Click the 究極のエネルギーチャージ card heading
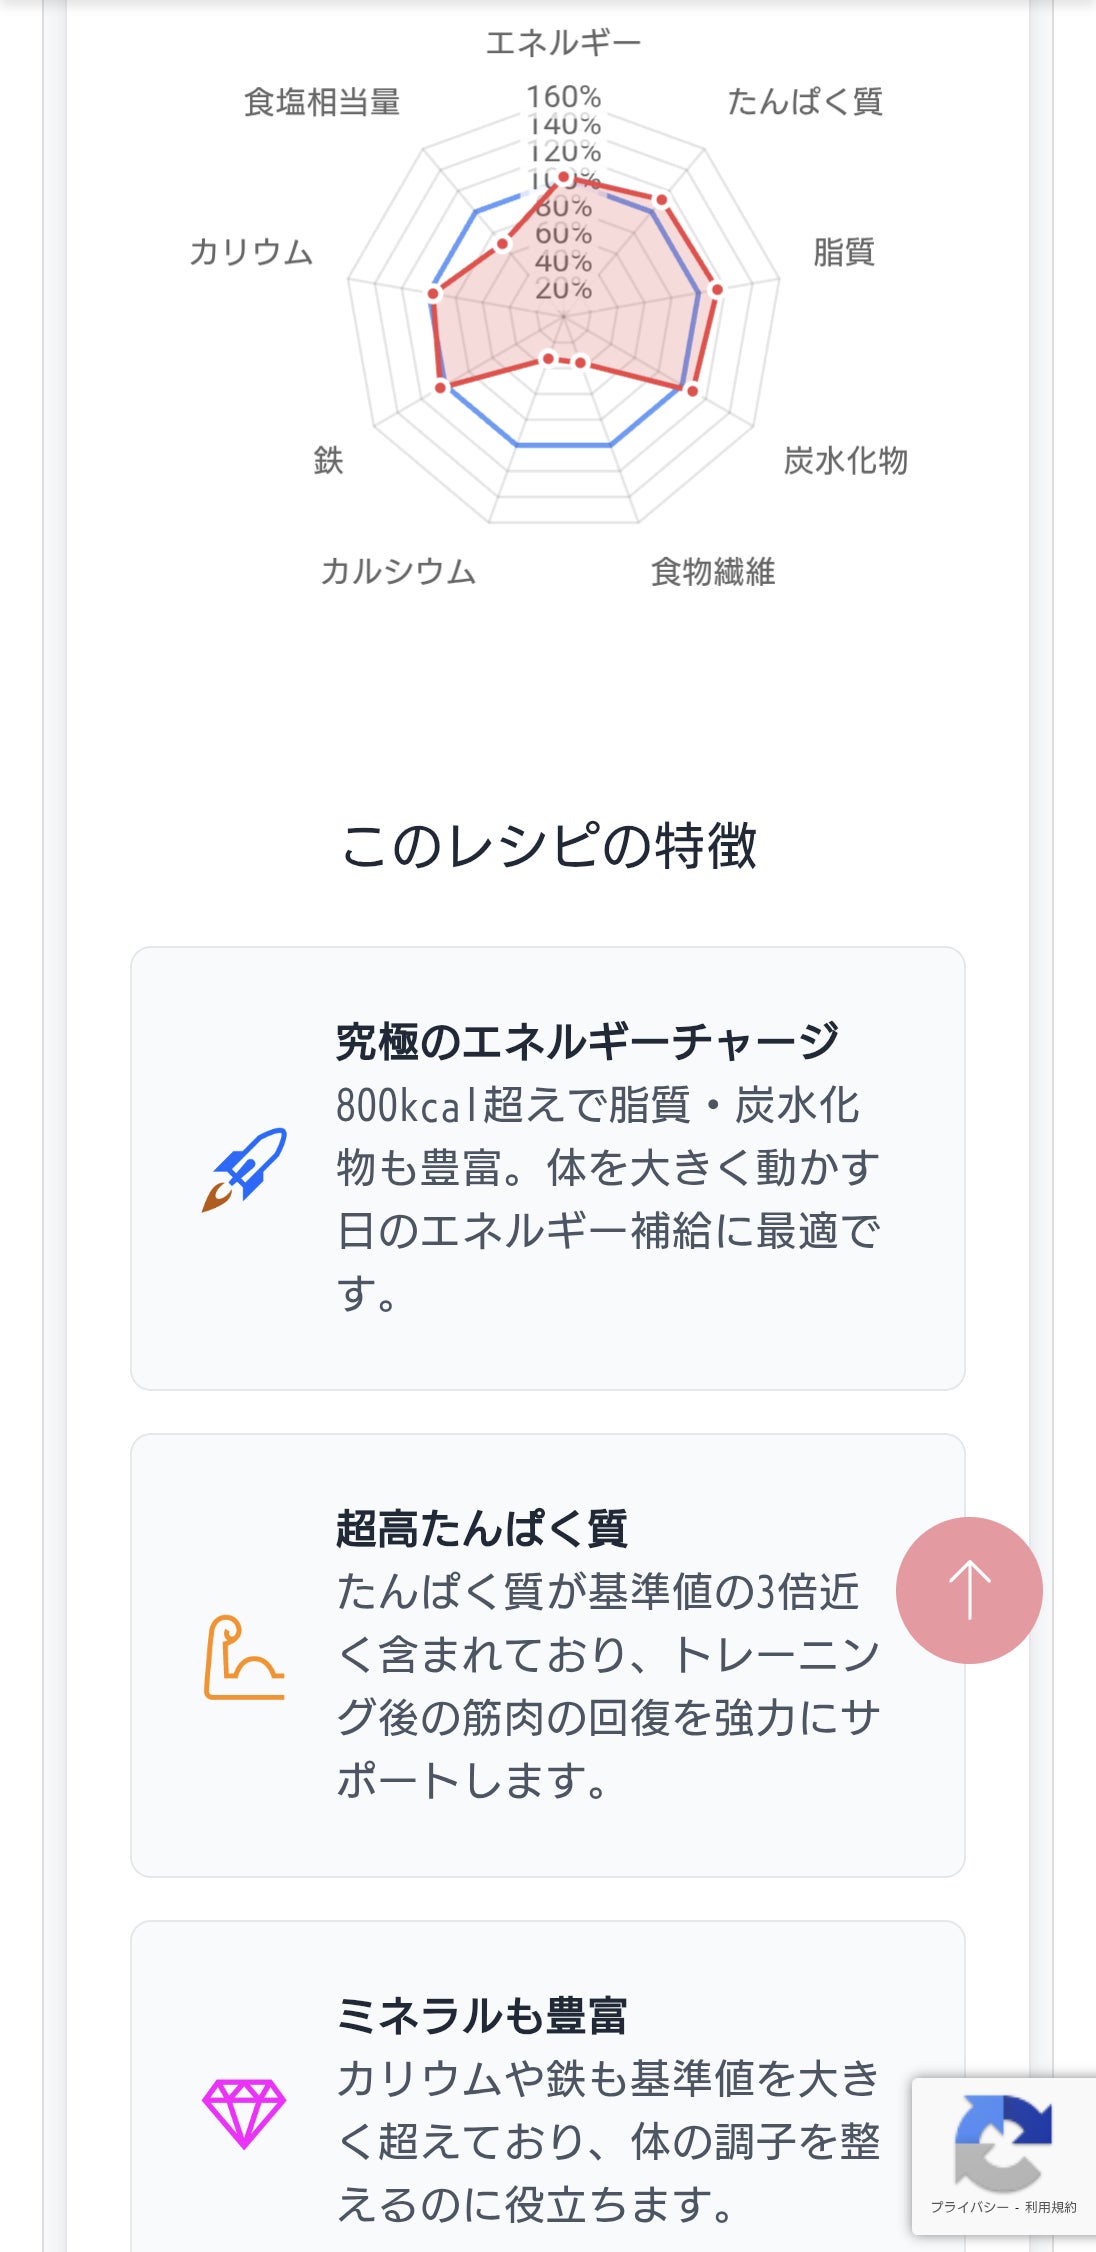 587,1041
